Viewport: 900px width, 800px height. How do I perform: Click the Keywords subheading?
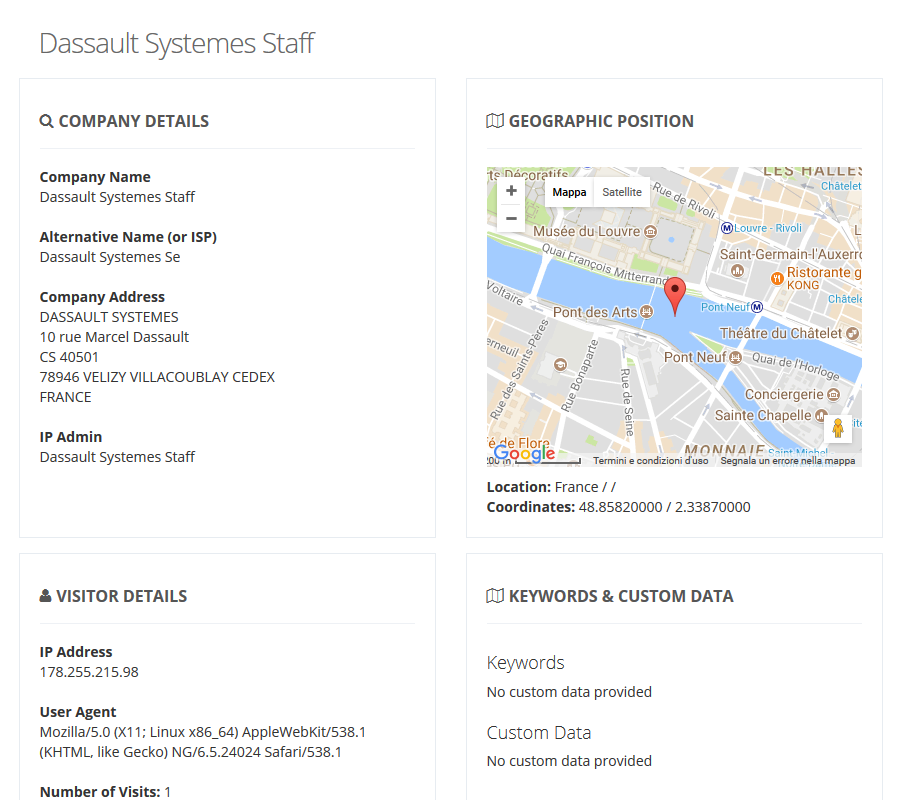(525, 663)
